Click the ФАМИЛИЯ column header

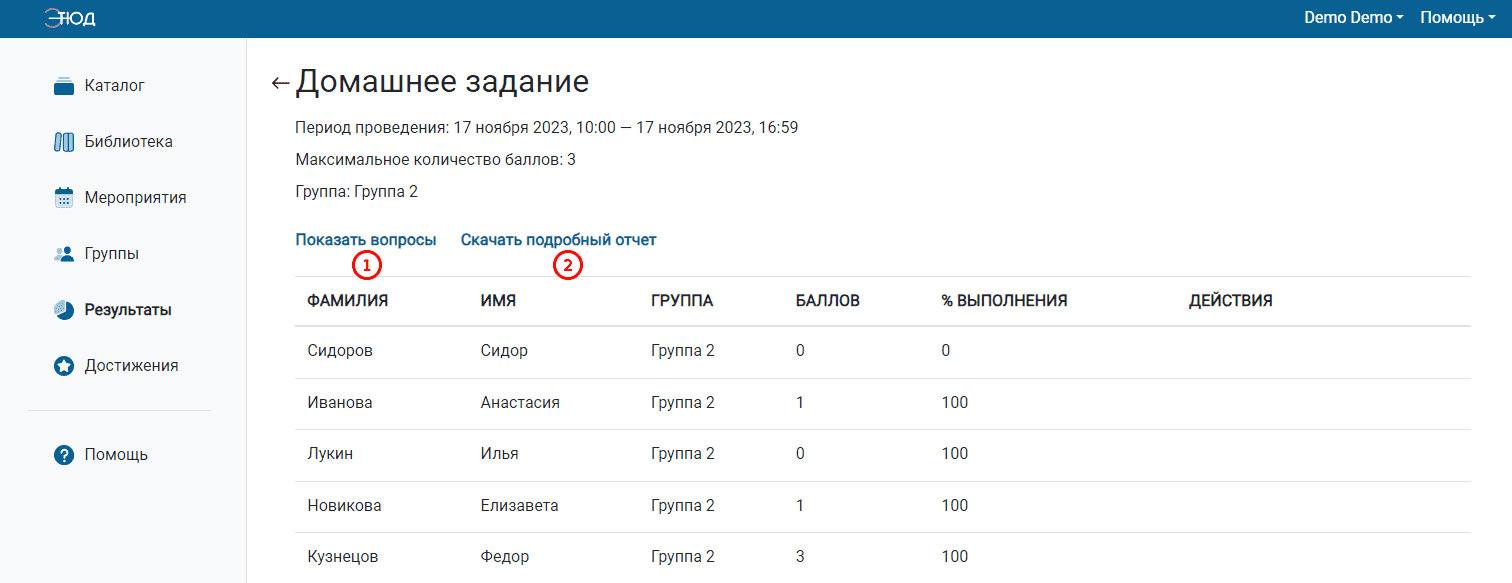coord(347,301)
